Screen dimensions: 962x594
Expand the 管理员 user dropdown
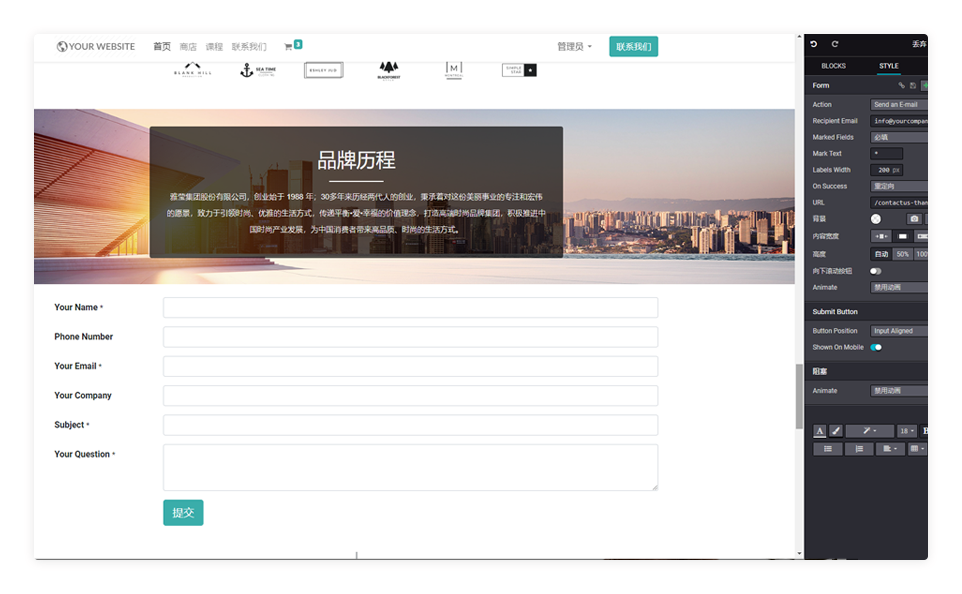574,47
